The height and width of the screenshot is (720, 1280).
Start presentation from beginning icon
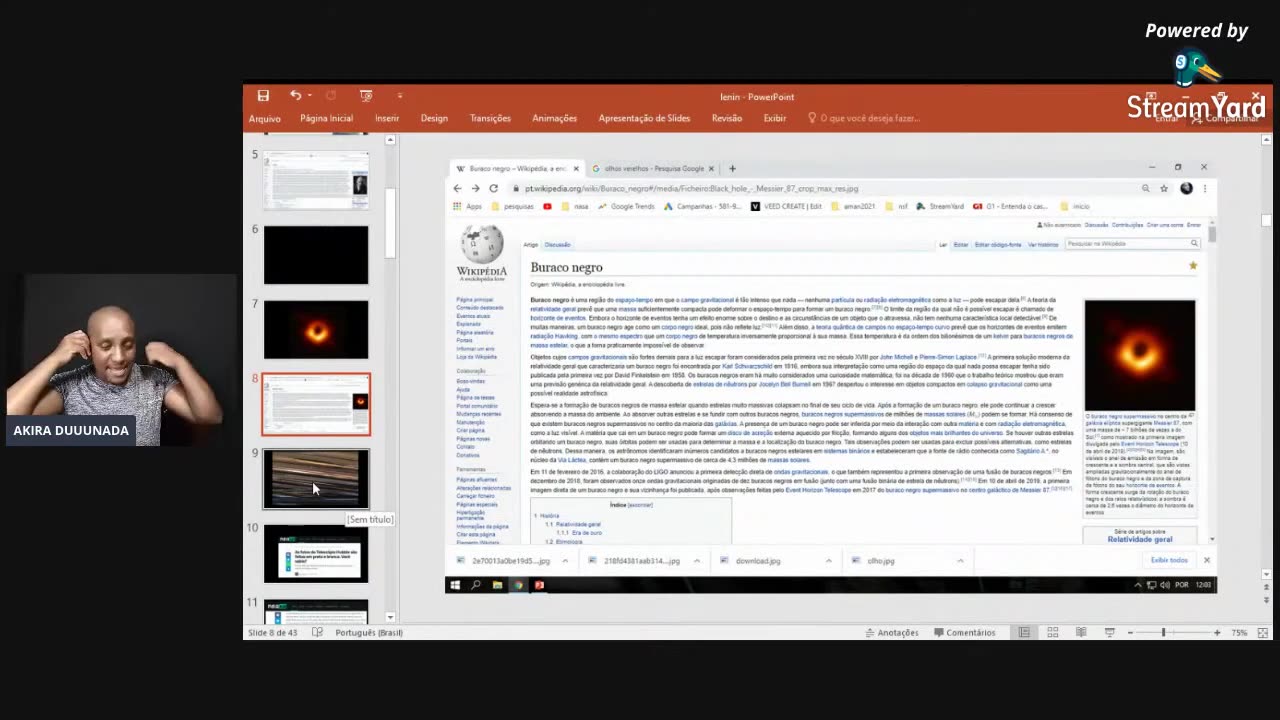pos(366,96)
